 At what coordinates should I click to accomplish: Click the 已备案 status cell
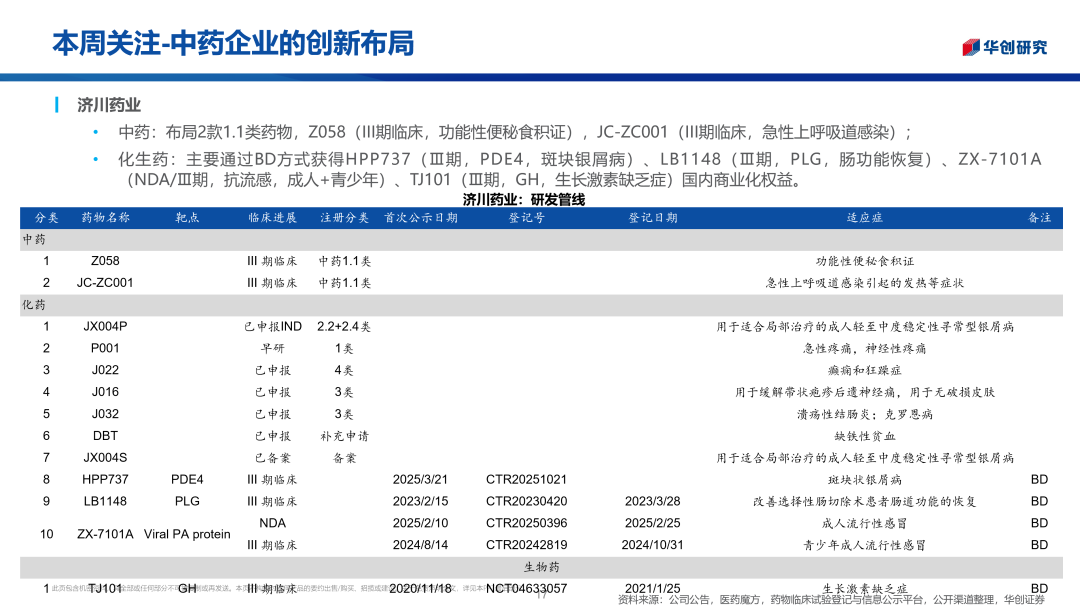[x=273, y=458]
